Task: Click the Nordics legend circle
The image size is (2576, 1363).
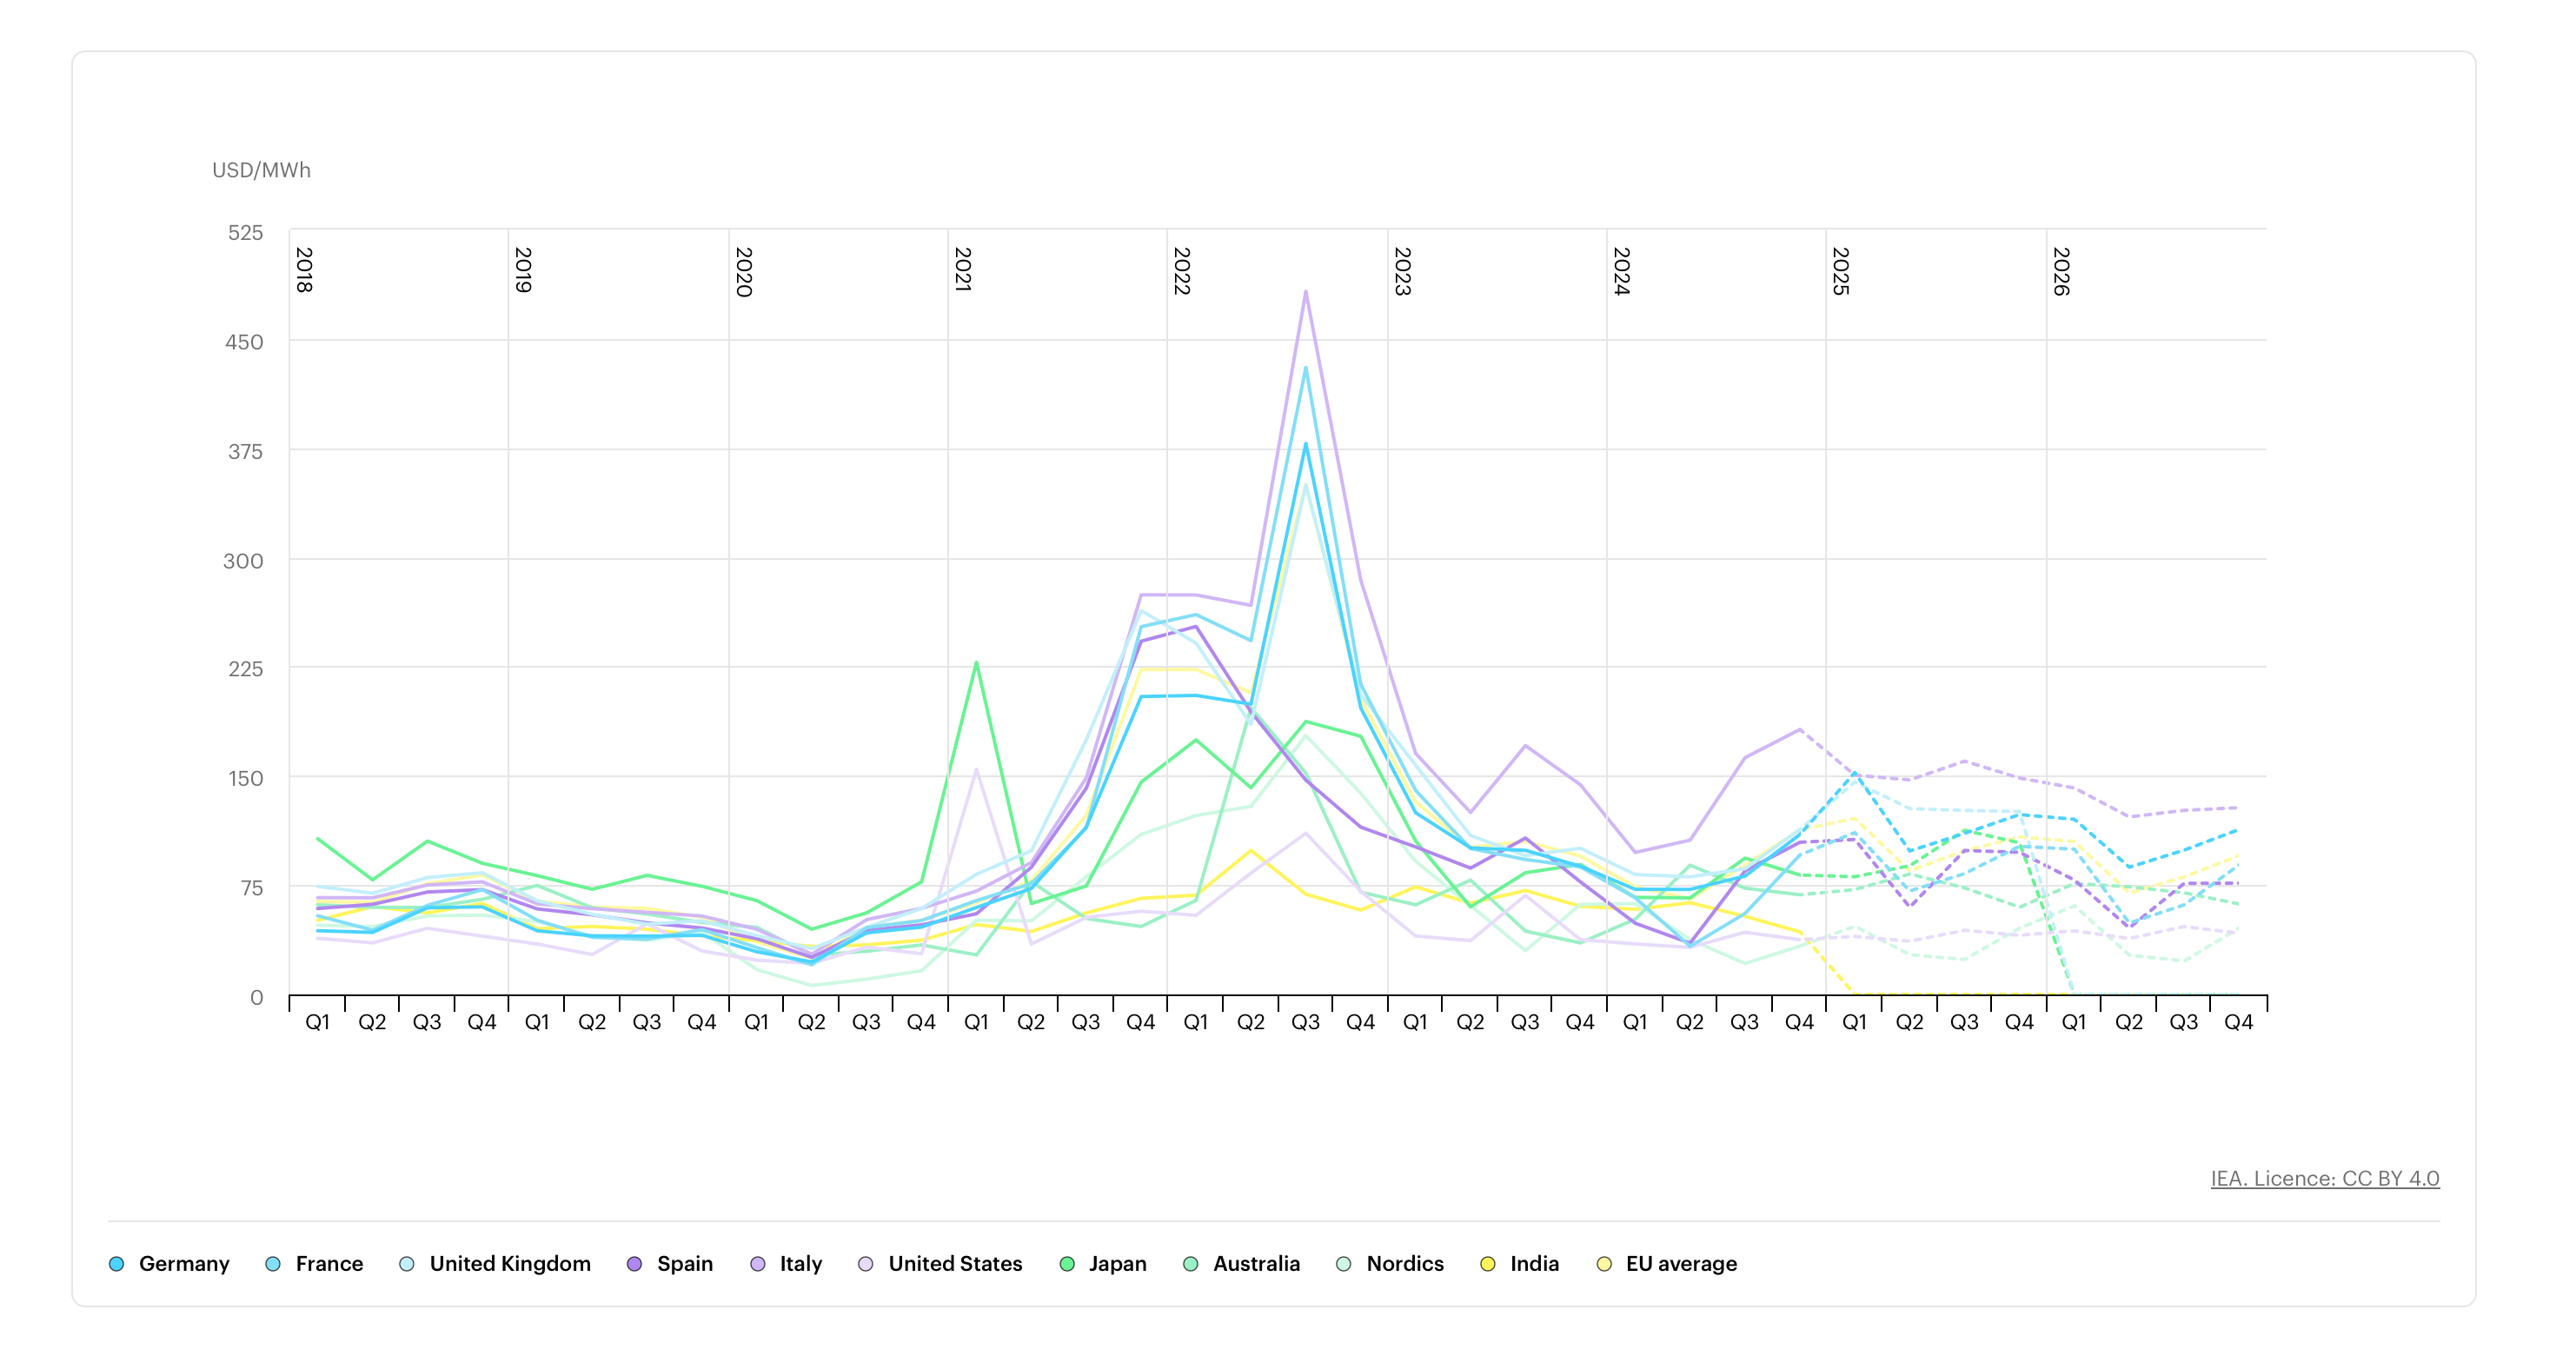Action: (x=1344, y=1264)
